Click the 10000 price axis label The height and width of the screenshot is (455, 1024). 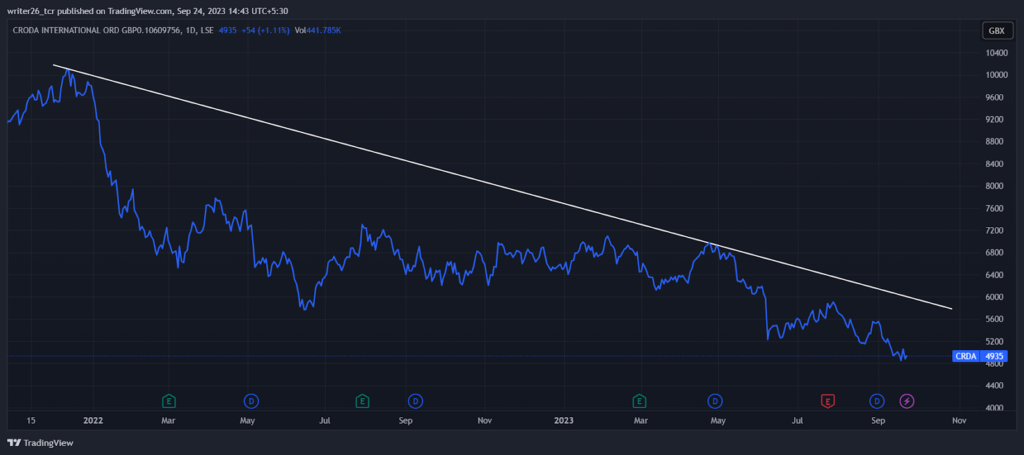pos(995,74)
